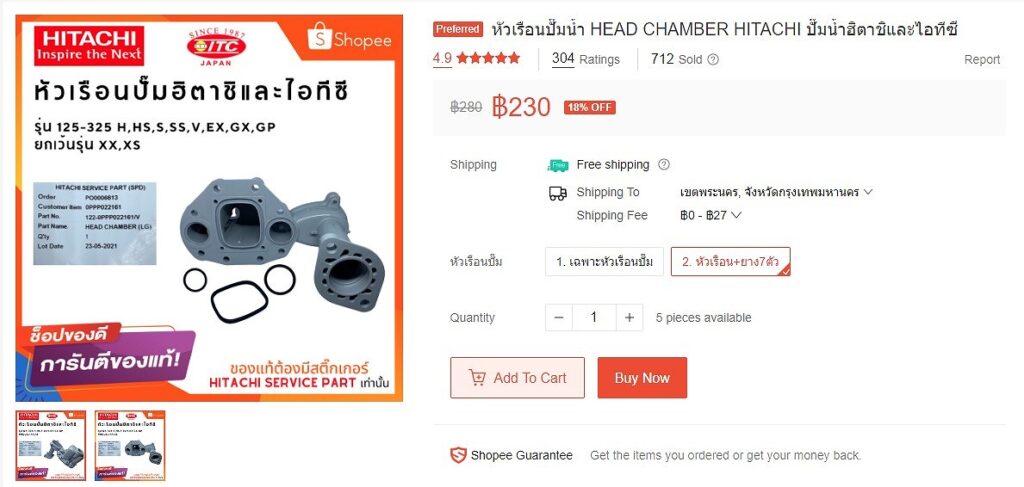This screenshot has height=487, width=1024.
Task: Click the five-star rating icons
Action: pos(488,59)
